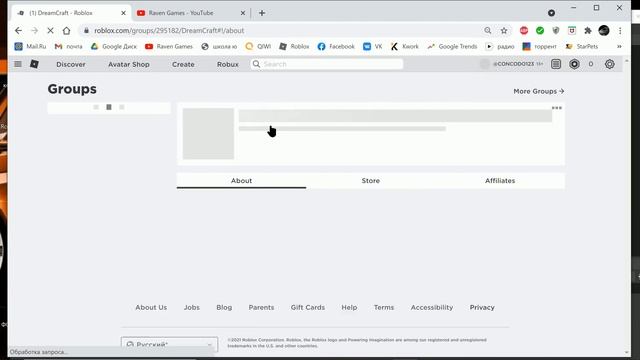Open Robux in Roblox navbar
The height and width of the screenshot is (360, 640).
228,64
